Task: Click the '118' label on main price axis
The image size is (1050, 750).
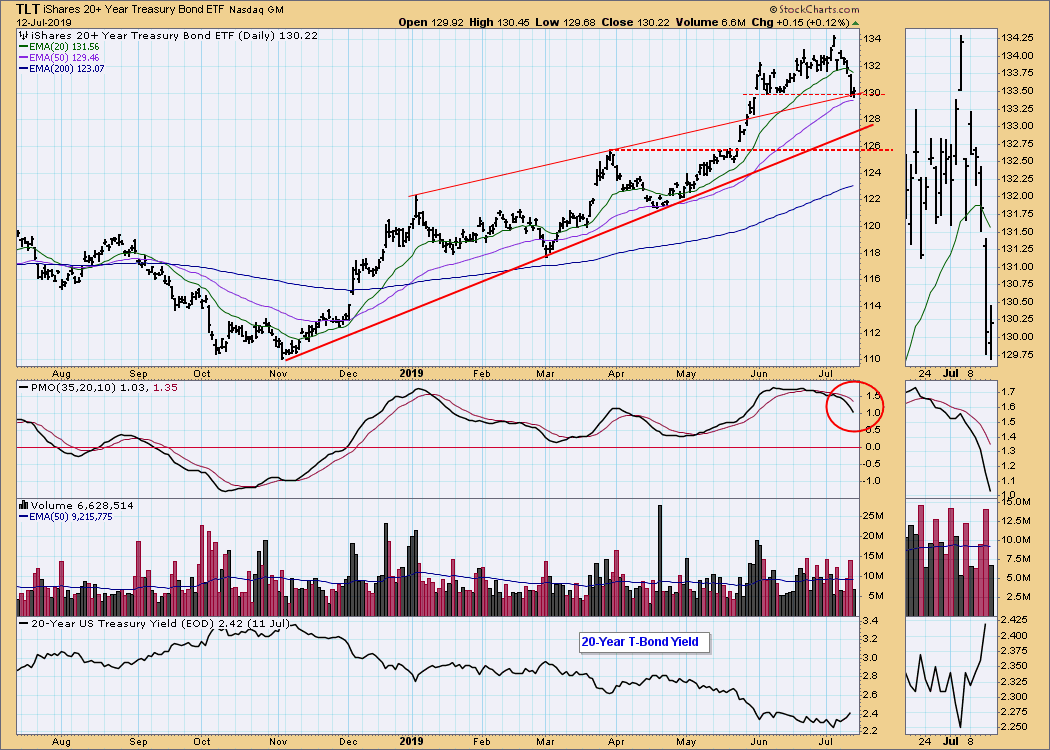Action: pos(872,252)
